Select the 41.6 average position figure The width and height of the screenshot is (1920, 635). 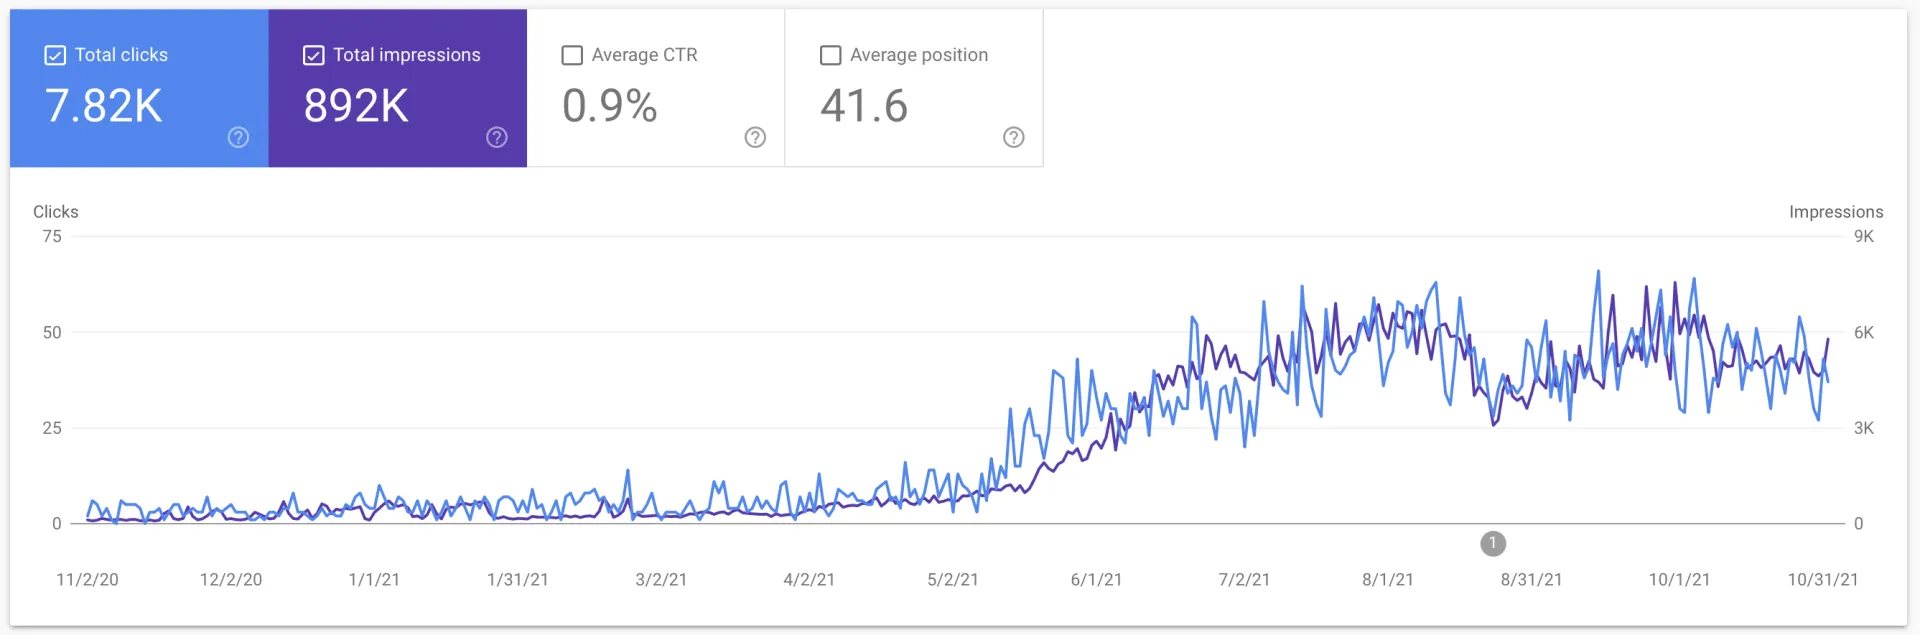point(864,106)
